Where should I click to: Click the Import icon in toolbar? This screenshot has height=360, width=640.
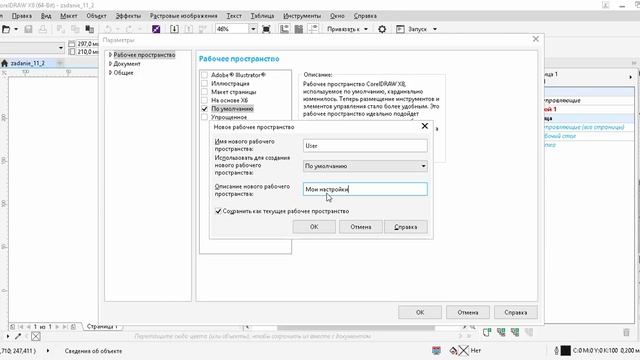click(174, 29)
